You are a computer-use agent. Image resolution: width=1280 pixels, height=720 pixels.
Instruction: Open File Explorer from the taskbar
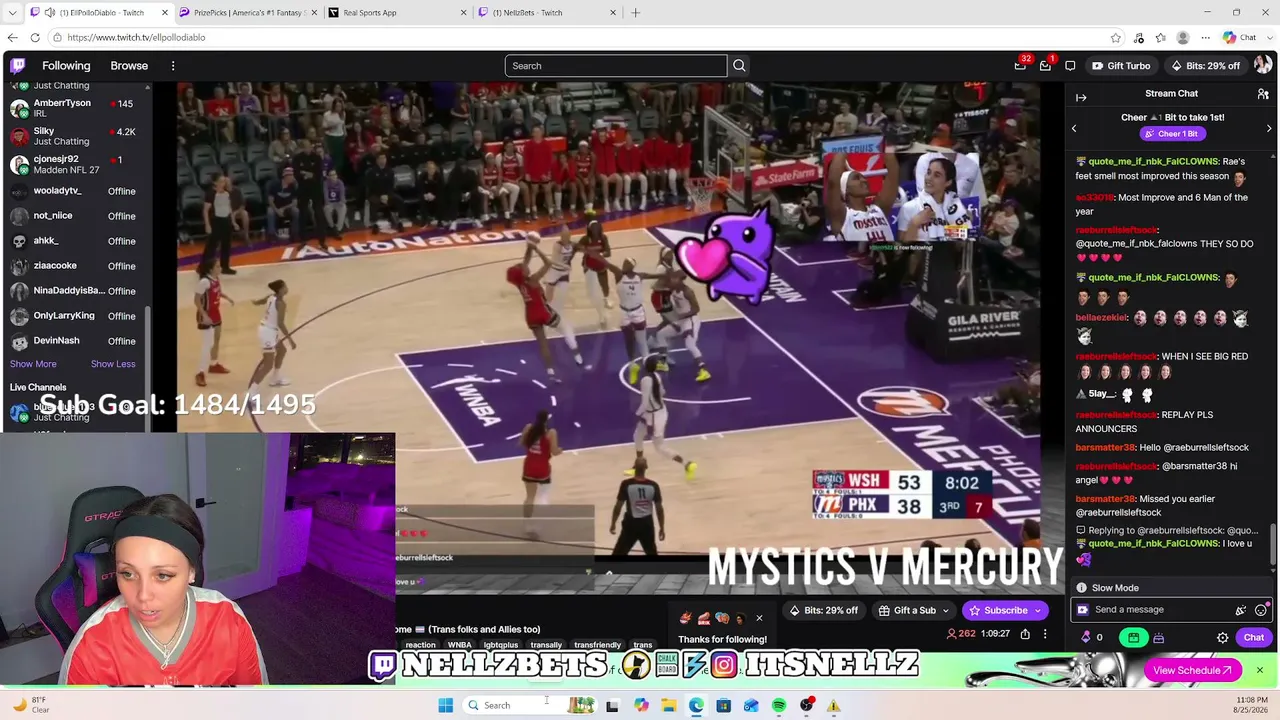tap(668, 706)
